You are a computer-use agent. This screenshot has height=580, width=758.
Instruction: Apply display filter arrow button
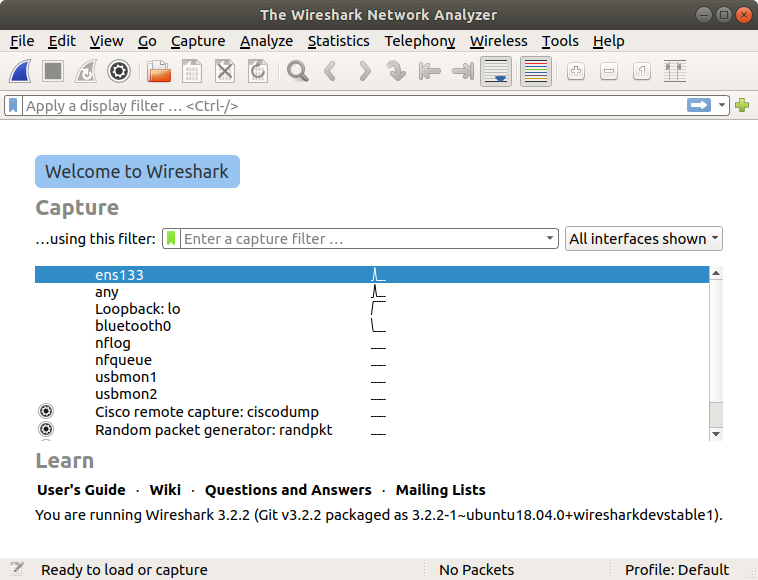[699, 105]
